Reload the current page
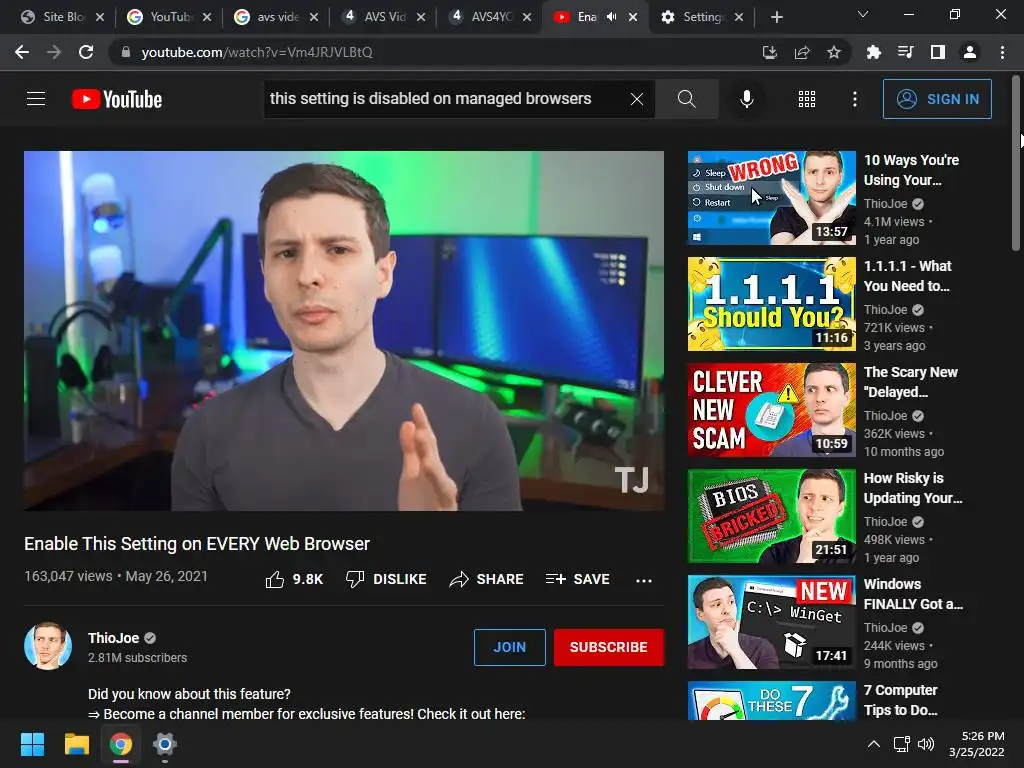The width and height of the screenshot is (1024, 768). click(86, 52)
